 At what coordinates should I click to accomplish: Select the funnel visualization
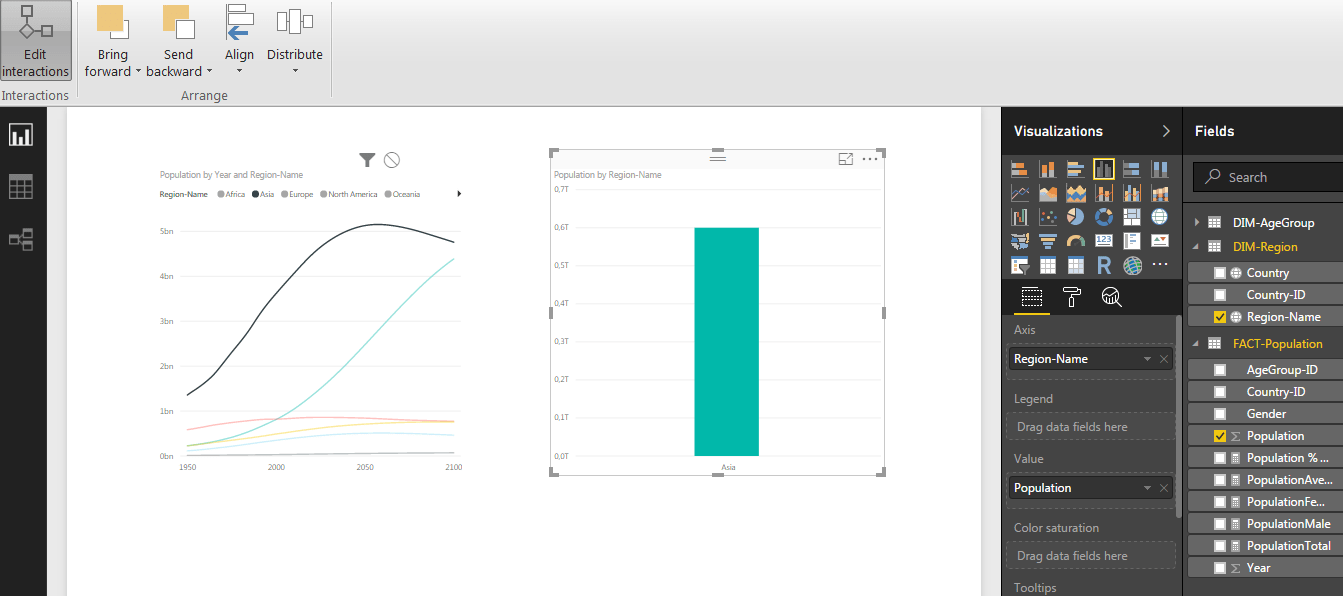[1048, 241]
